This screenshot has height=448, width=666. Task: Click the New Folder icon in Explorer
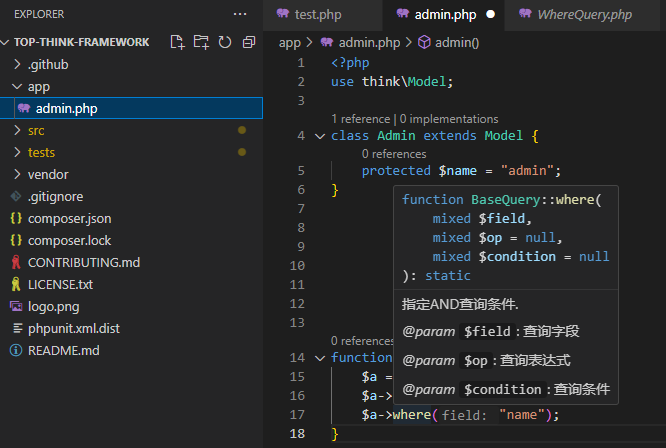[x=201, y=42]
